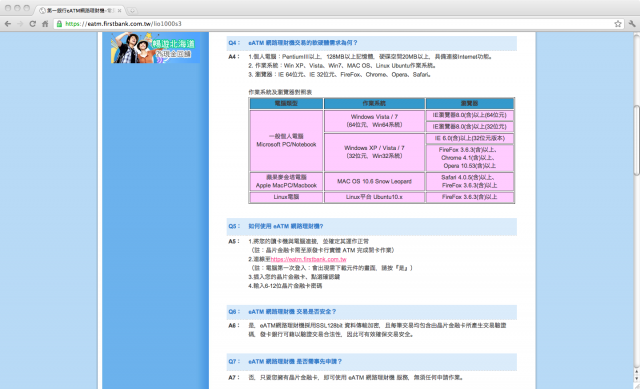Click the Linux Ubuntu10.x table cell
The height and width of the screenshot is (389, 640).
coord(374,197)
